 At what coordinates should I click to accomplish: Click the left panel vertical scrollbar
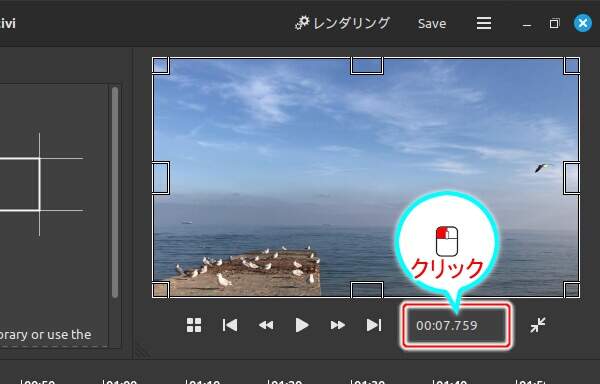(x=115, y=192)
